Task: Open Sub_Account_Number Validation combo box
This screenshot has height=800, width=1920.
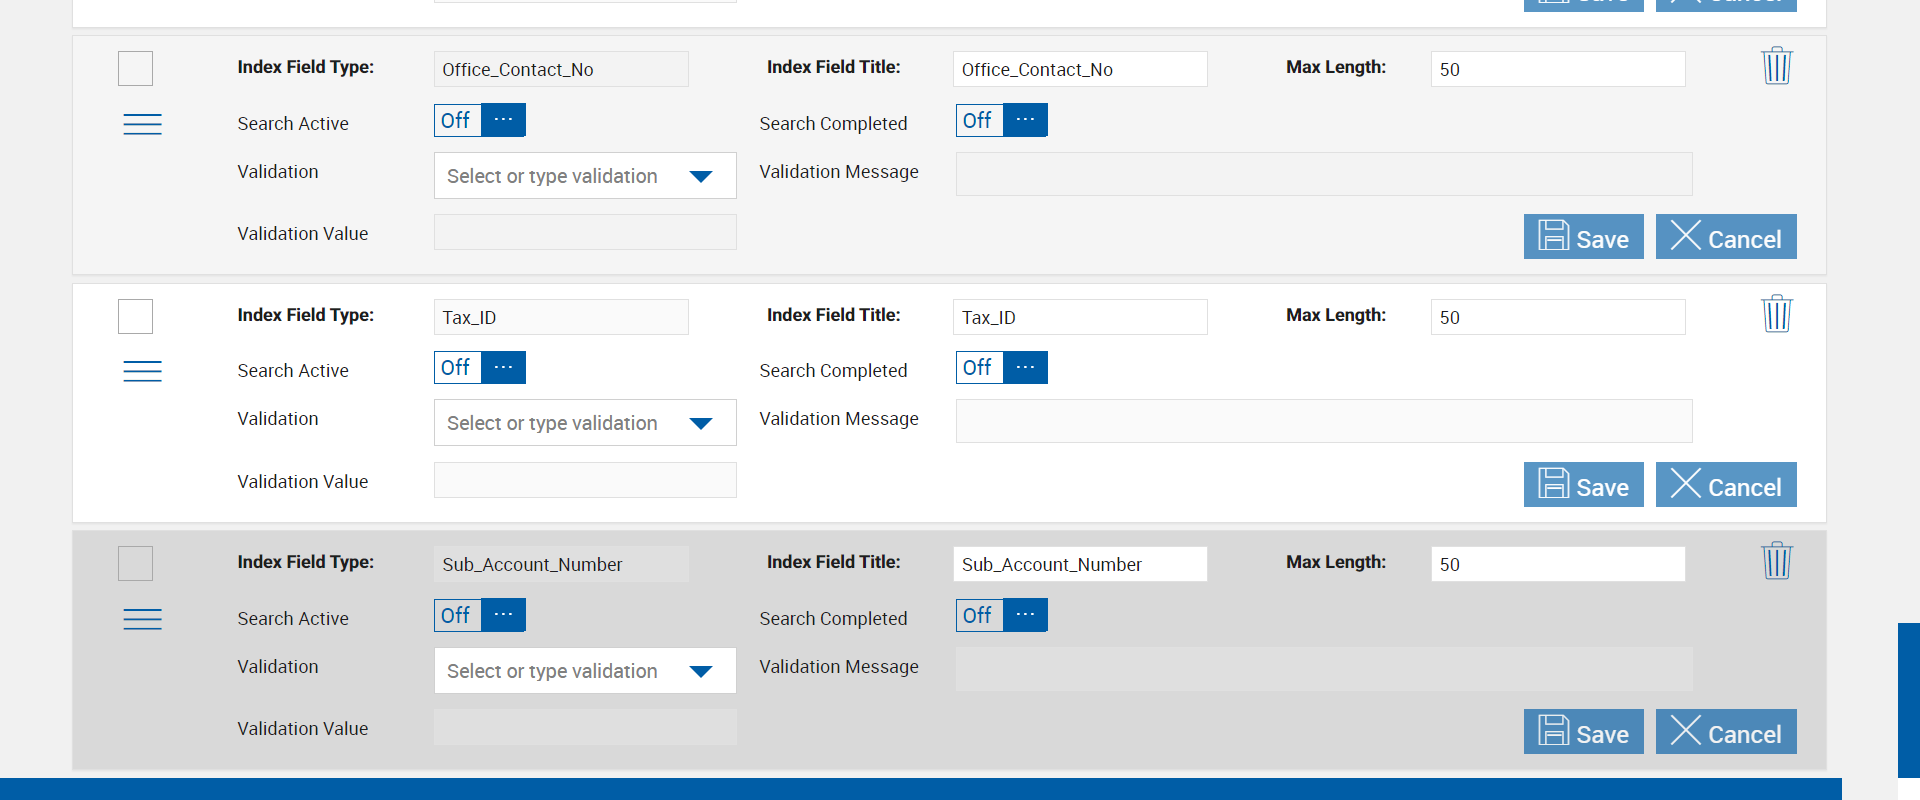Action: point(585,671)
